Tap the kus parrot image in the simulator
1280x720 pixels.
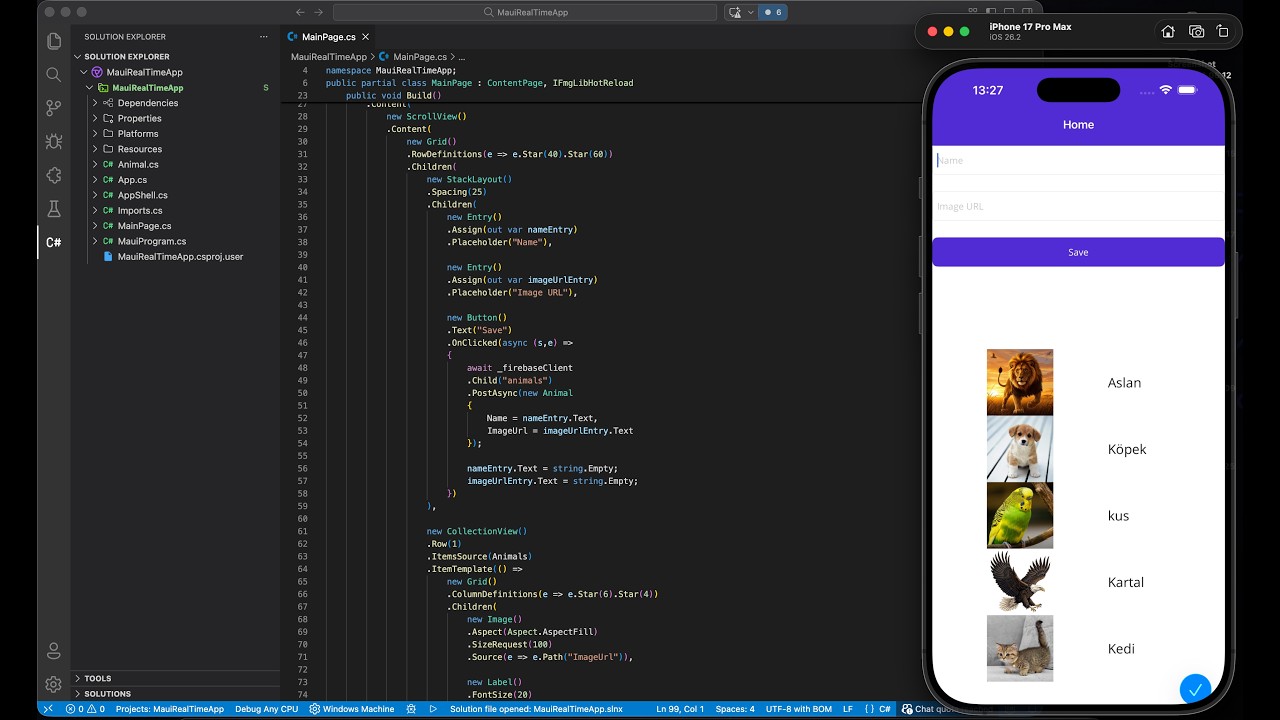click(x=1020, y=515)
